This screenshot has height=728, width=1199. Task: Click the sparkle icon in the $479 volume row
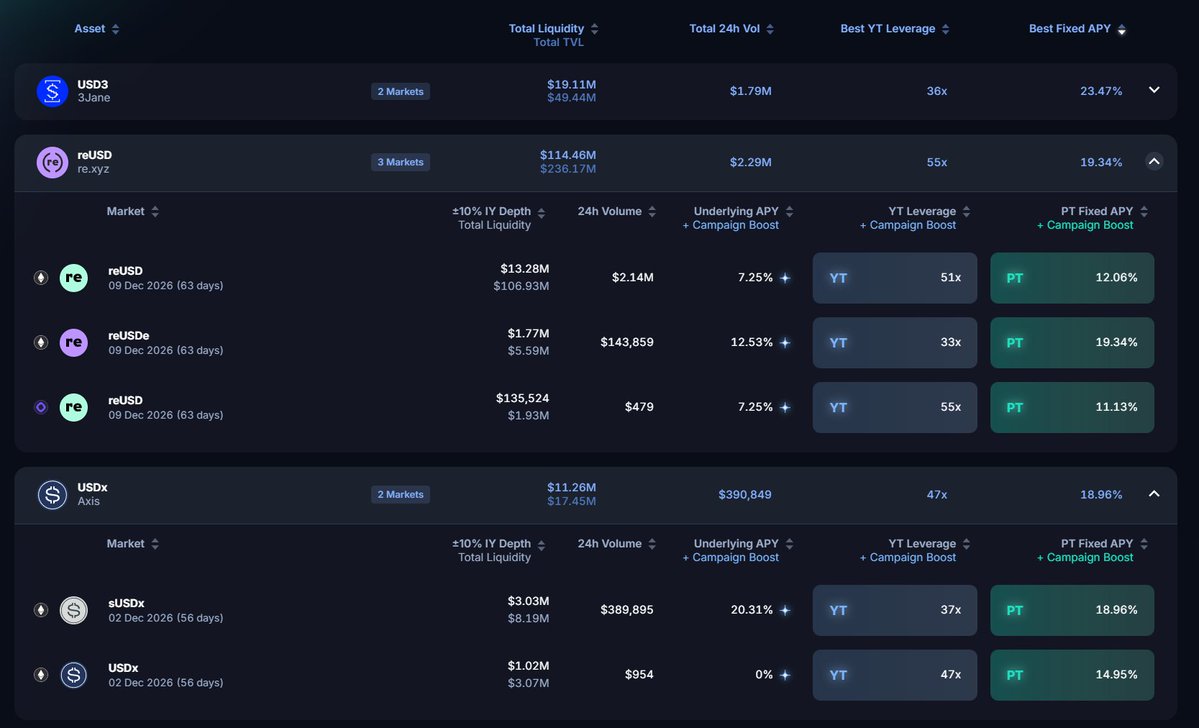(785, 408)
